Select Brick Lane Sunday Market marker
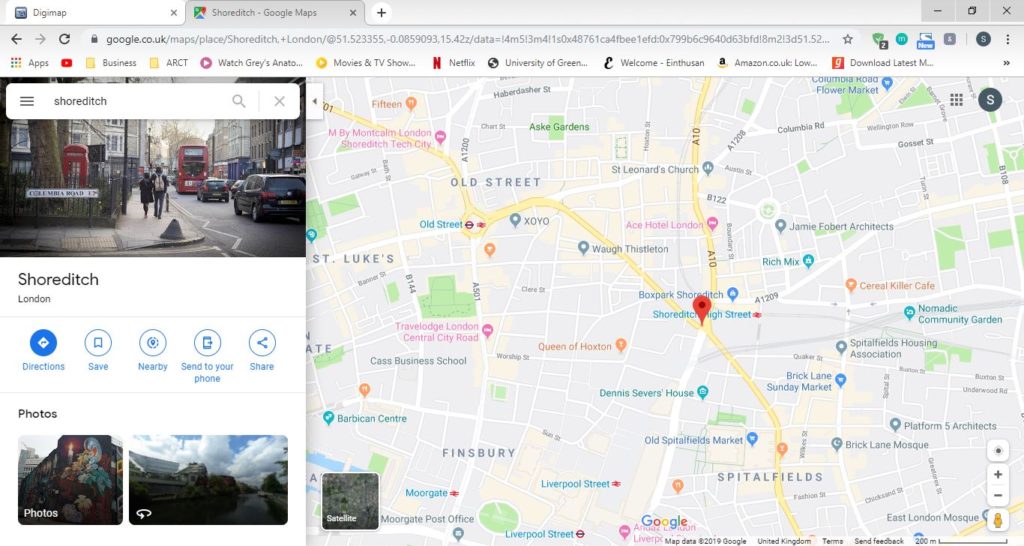Screen dimensions: 1024x546 [x=840, y=379]
